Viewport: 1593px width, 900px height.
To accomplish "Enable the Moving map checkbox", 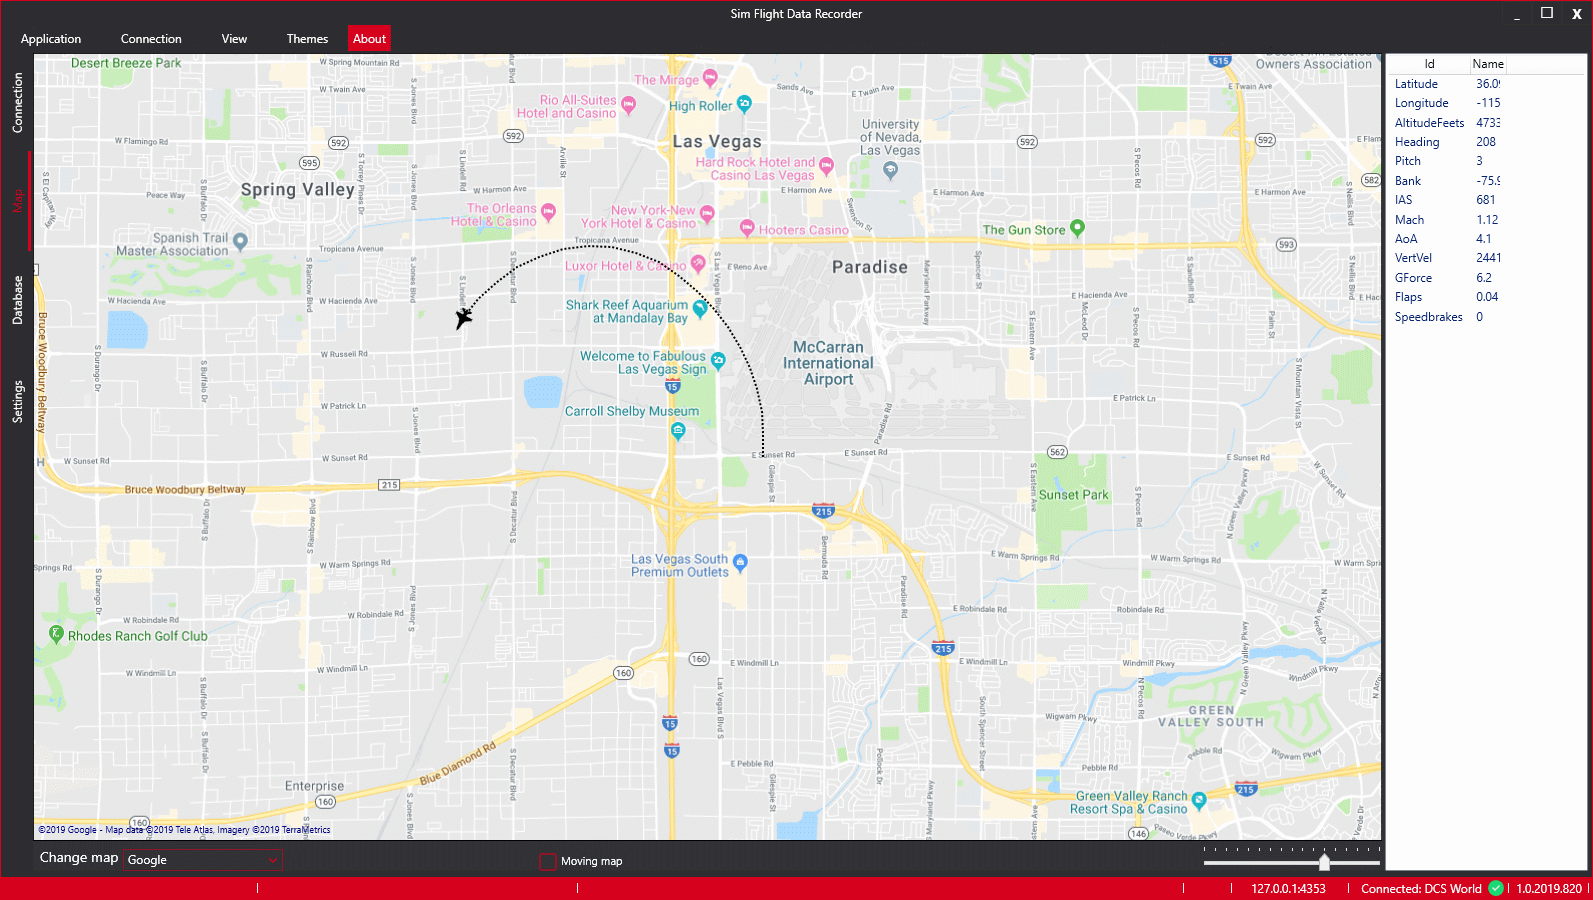I will [x=548, y=861].
